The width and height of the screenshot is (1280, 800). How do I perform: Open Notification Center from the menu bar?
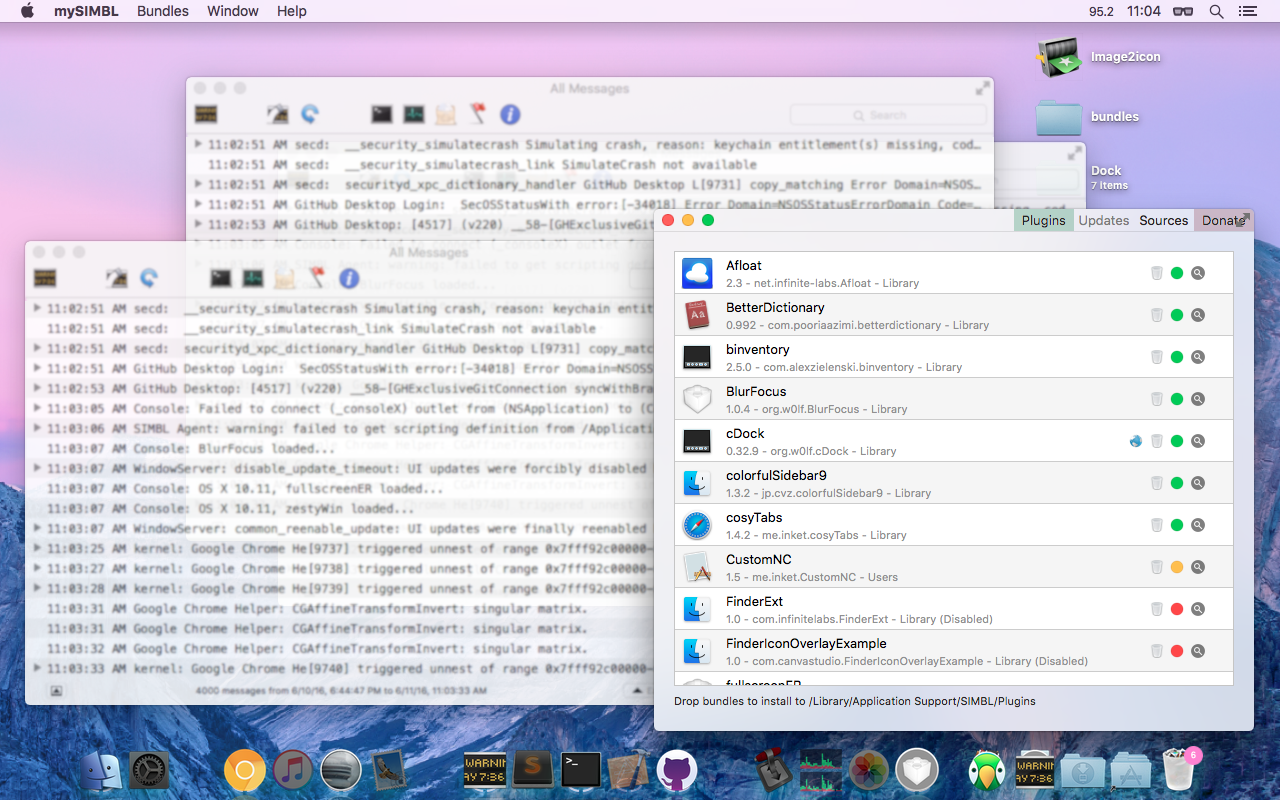(1247, 11)
